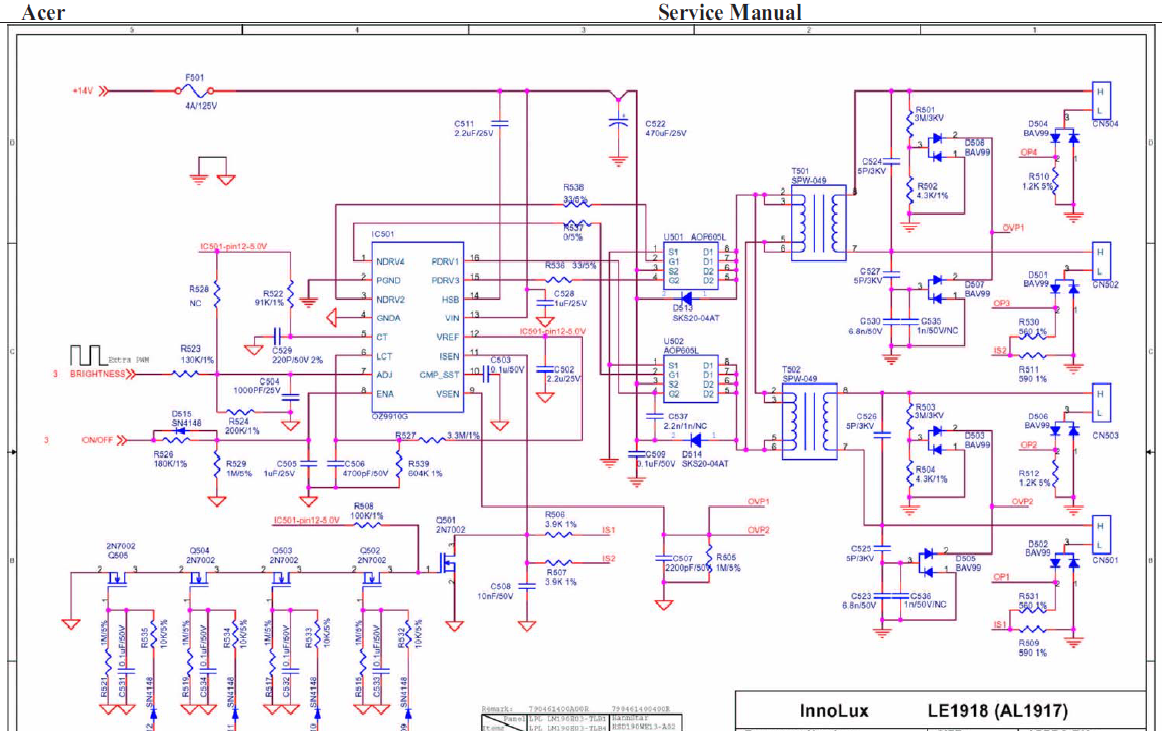Select the +14V input power label
Screen dimensions: 1162x731
click(x=82, y=91)
